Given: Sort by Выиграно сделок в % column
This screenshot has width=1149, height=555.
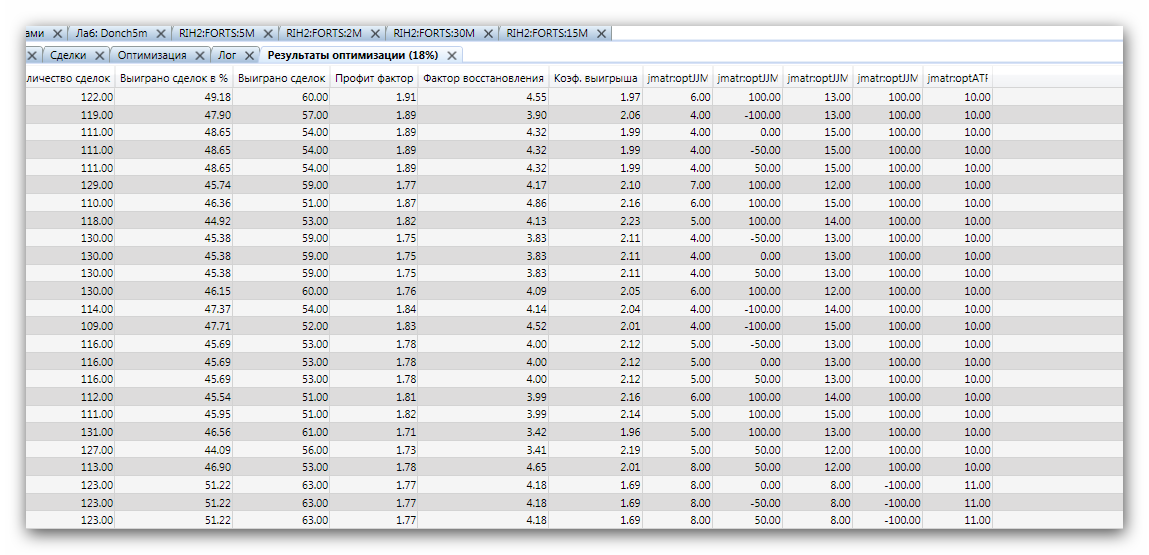Looking at the screenshot, I should (x=174, y=78).
